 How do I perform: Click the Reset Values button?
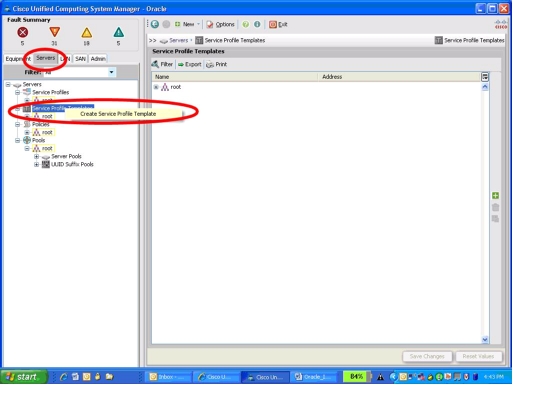[x=478, y=356]
